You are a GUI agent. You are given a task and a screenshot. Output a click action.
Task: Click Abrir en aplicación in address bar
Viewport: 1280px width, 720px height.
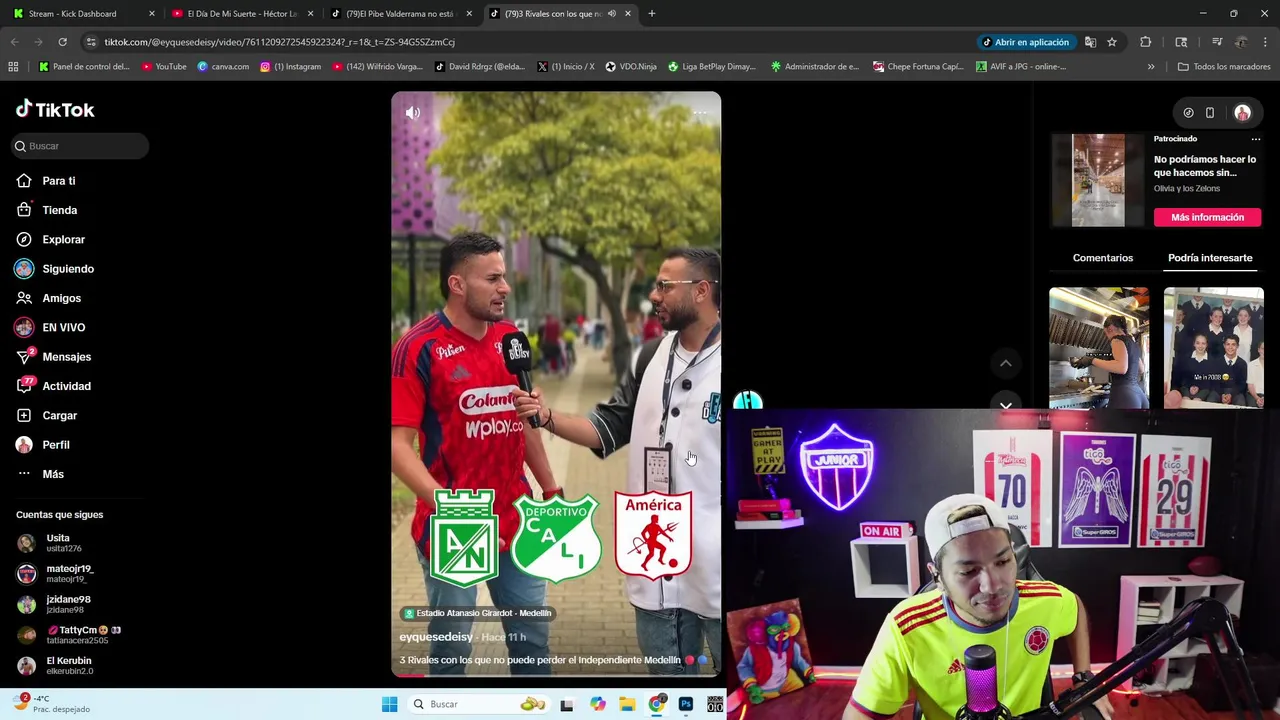coord(1026,42)
